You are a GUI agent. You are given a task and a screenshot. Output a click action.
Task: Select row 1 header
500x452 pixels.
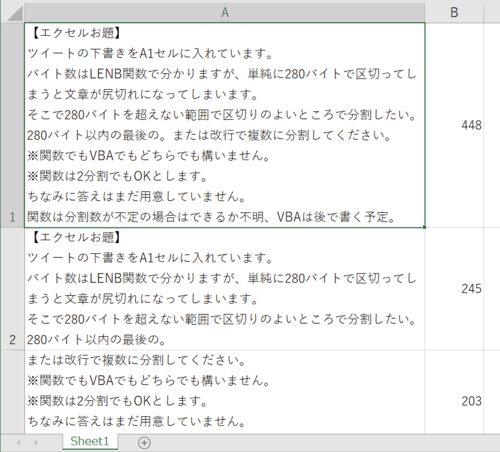coord(12,125)
